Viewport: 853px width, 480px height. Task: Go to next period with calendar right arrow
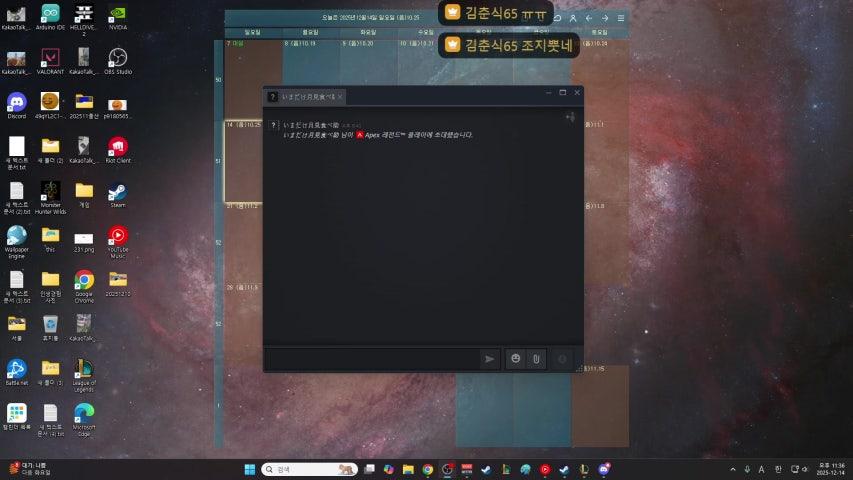[604, 18]
